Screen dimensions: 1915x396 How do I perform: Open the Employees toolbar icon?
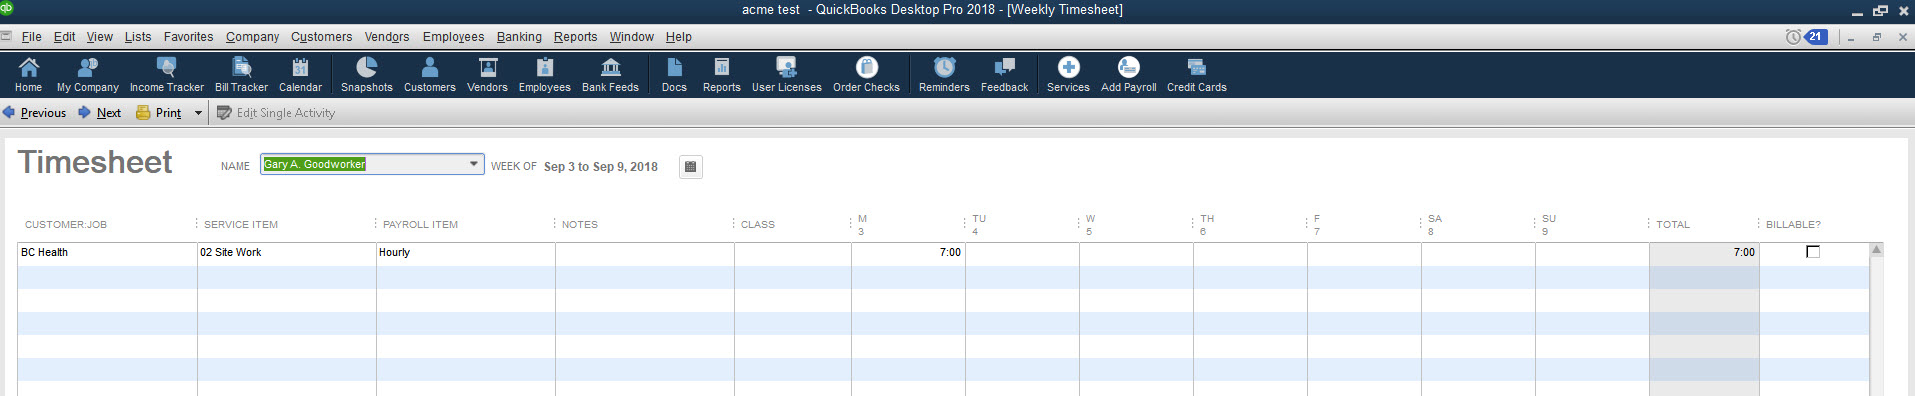[545, 75]
